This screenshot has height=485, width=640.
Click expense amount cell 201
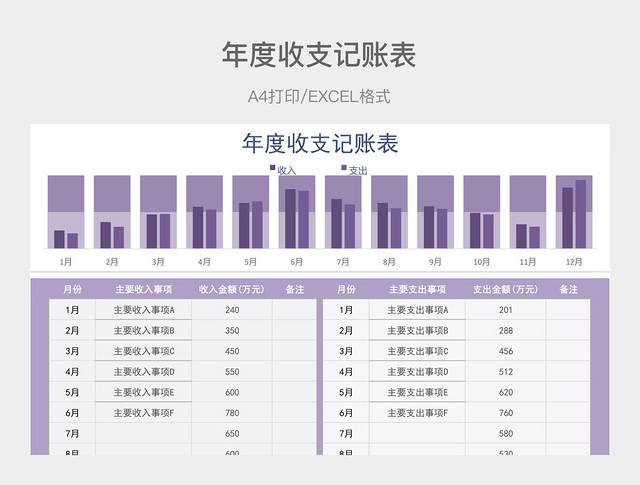506,310
